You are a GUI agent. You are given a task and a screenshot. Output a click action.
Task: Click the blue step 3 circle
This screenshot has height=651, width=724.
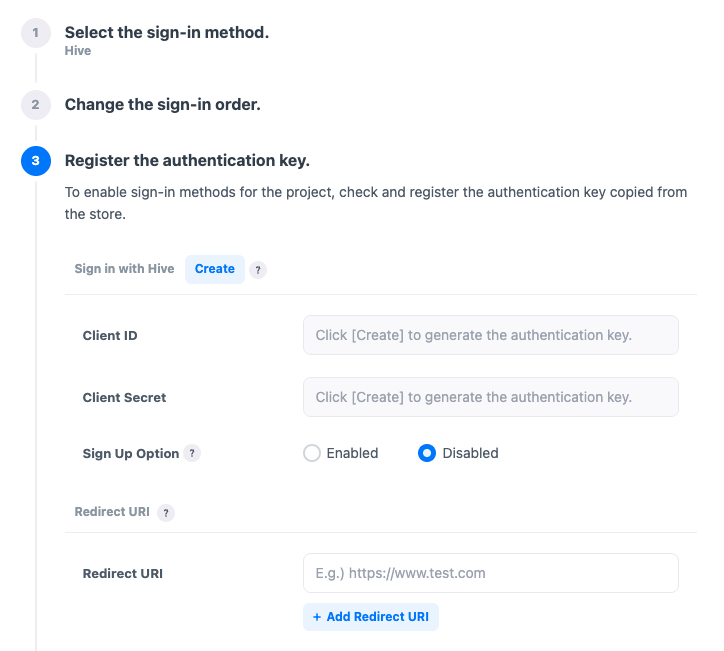coord(35,160)
